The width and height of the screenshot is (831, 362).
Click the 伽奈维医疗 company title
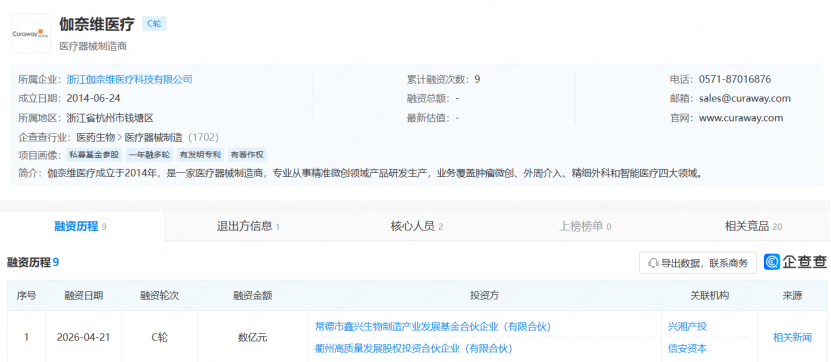pos(96,24)
